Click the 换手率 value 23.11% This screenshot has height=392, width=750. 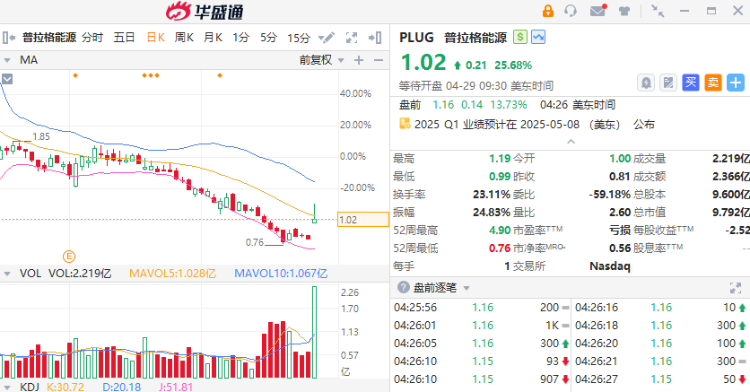click(x=492, y=195)
